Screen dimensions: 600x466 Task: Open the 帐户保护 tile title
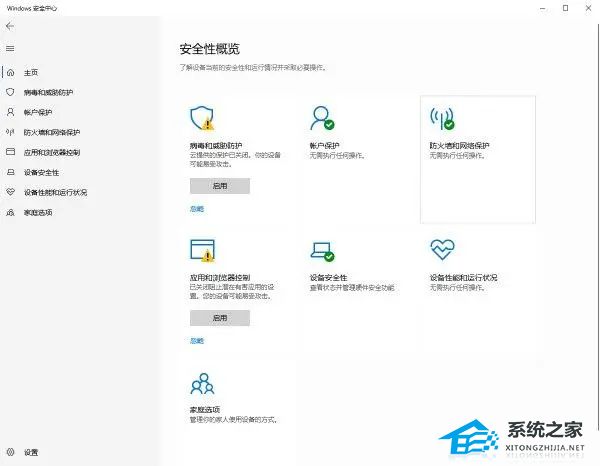324,146
